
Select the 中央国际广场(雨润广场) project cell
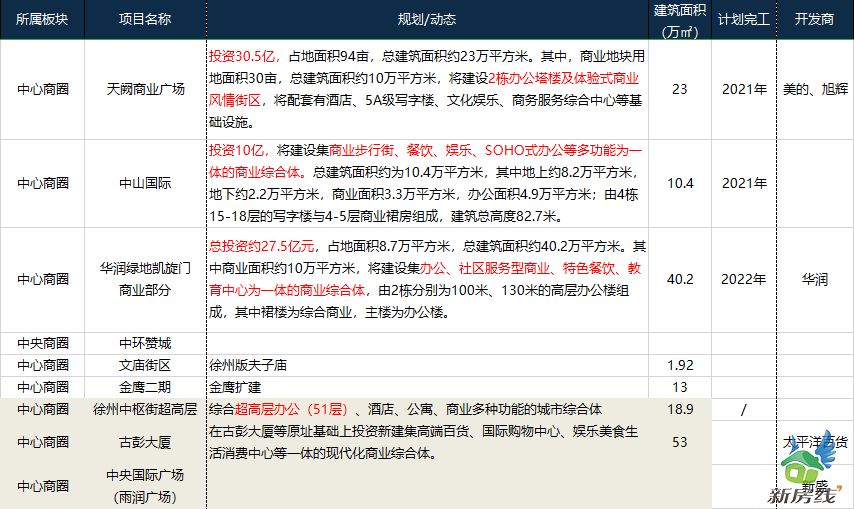point(145,486)
